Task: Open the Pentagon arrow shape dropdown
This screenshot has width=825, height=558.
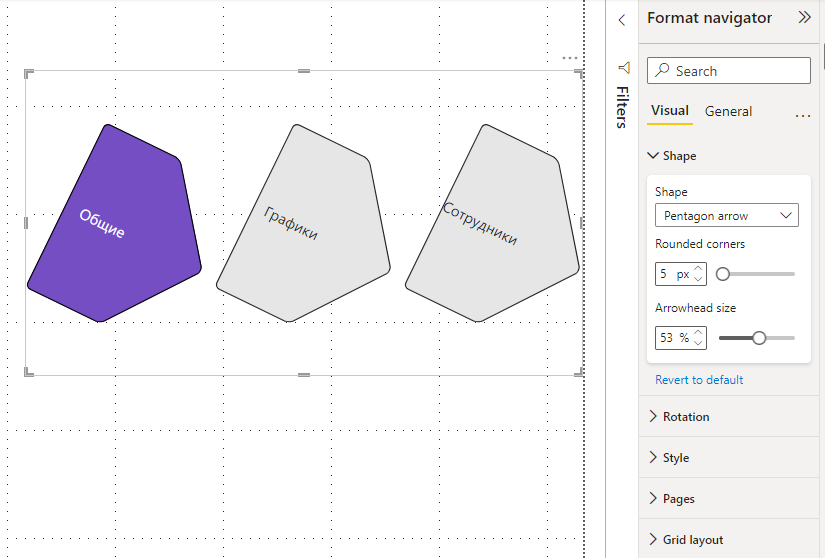Action: [727, 215]
